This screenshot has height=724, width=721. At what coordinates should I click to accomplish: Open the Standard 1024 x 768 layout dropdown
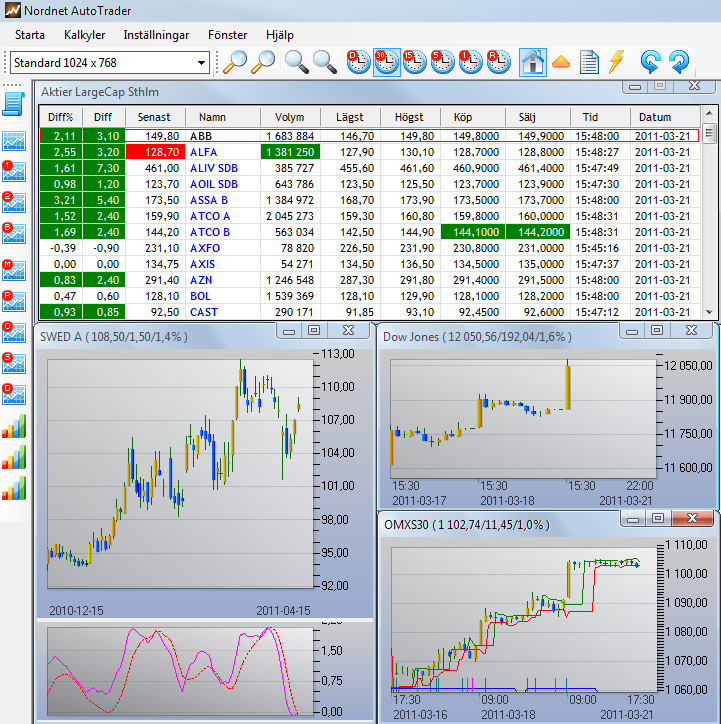pos(109,62)
